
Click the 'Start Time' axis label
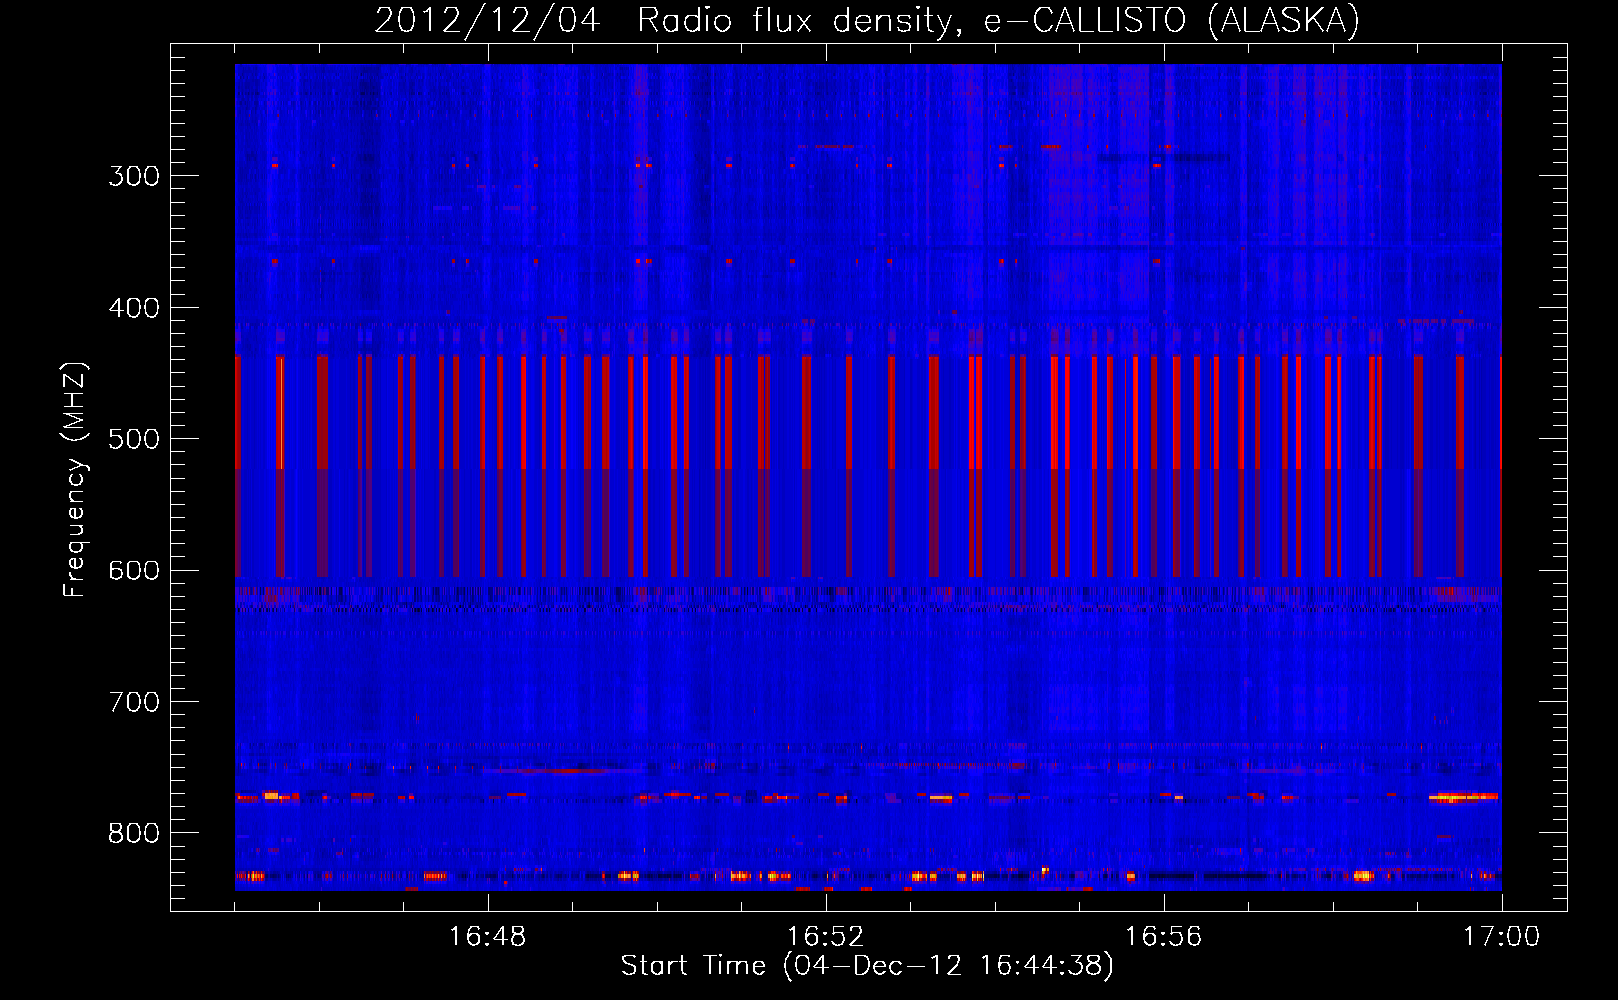(694, 965)
